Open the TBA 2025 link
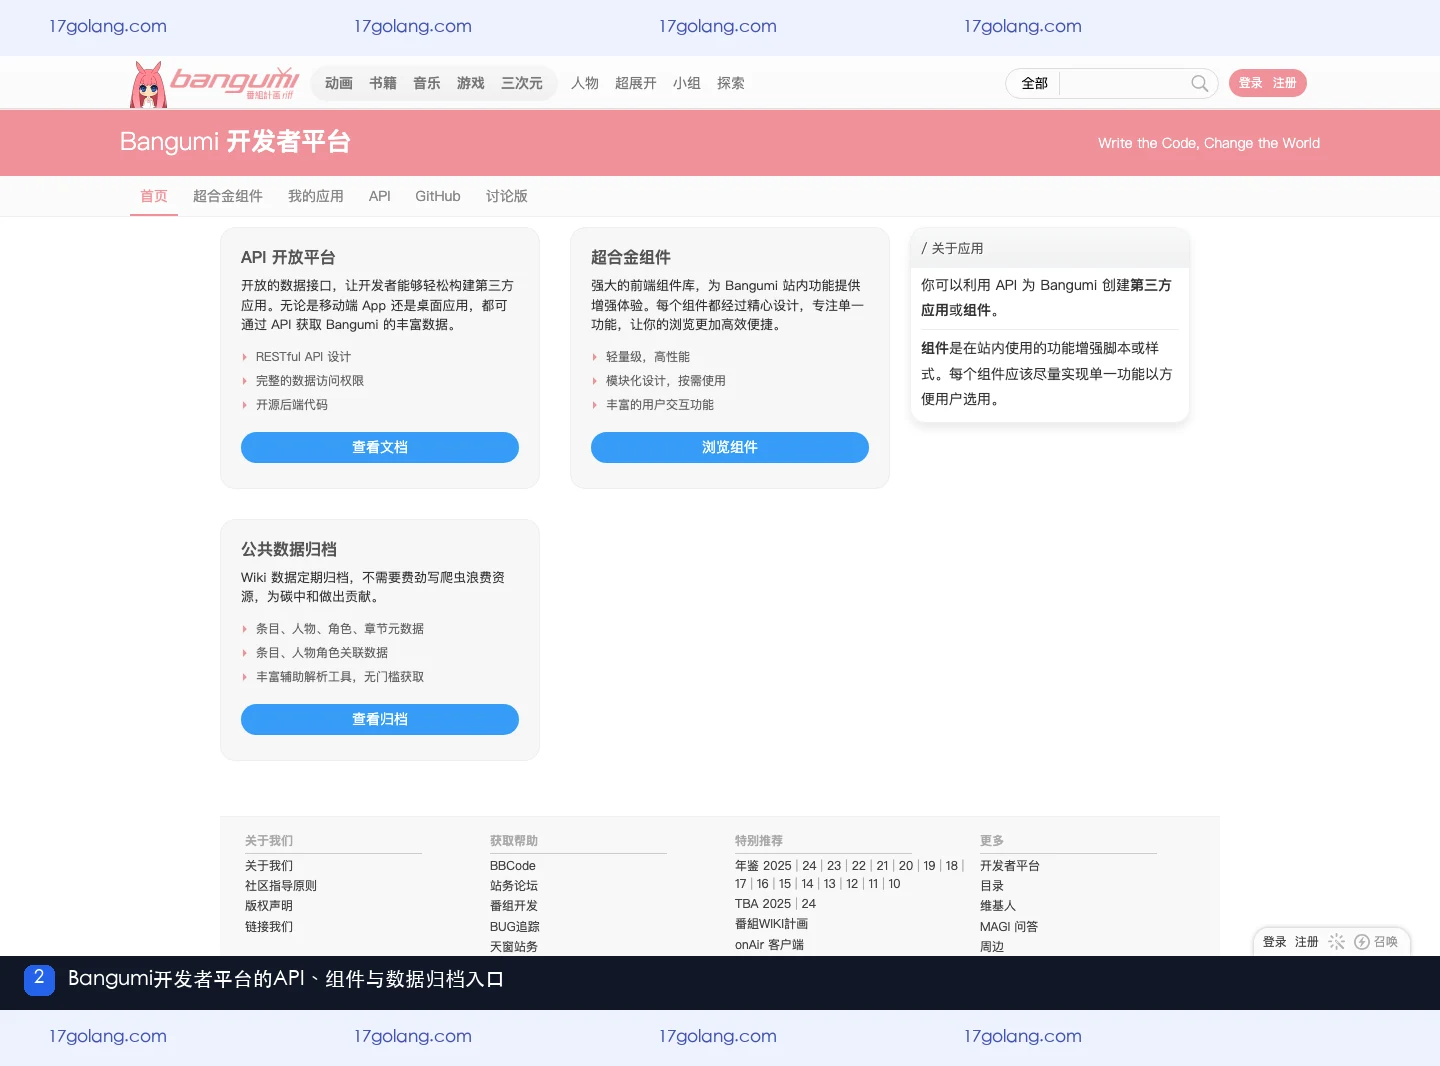Viewport: 1440px width, 1066px height. point(762,904)
